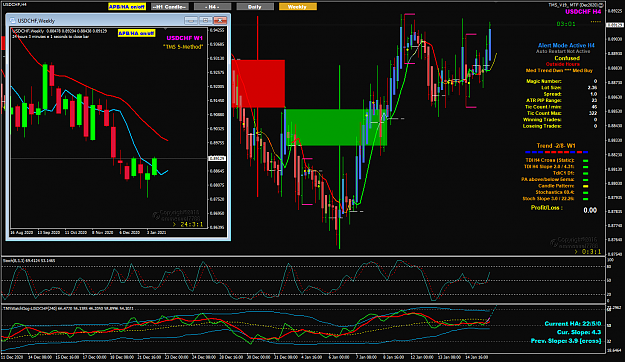Click green signal bar beside Stochastics 69.4
This screenshot has height=362, width=625.
(586, 193)
